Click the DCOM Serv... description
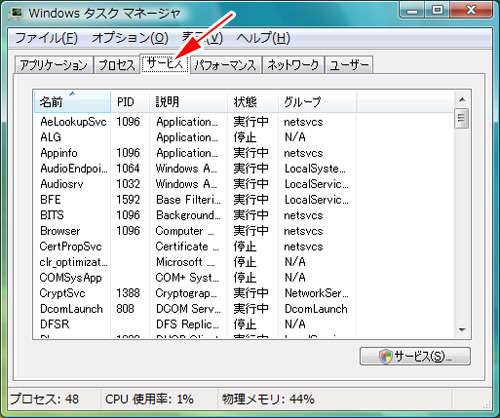 (188, 309)
